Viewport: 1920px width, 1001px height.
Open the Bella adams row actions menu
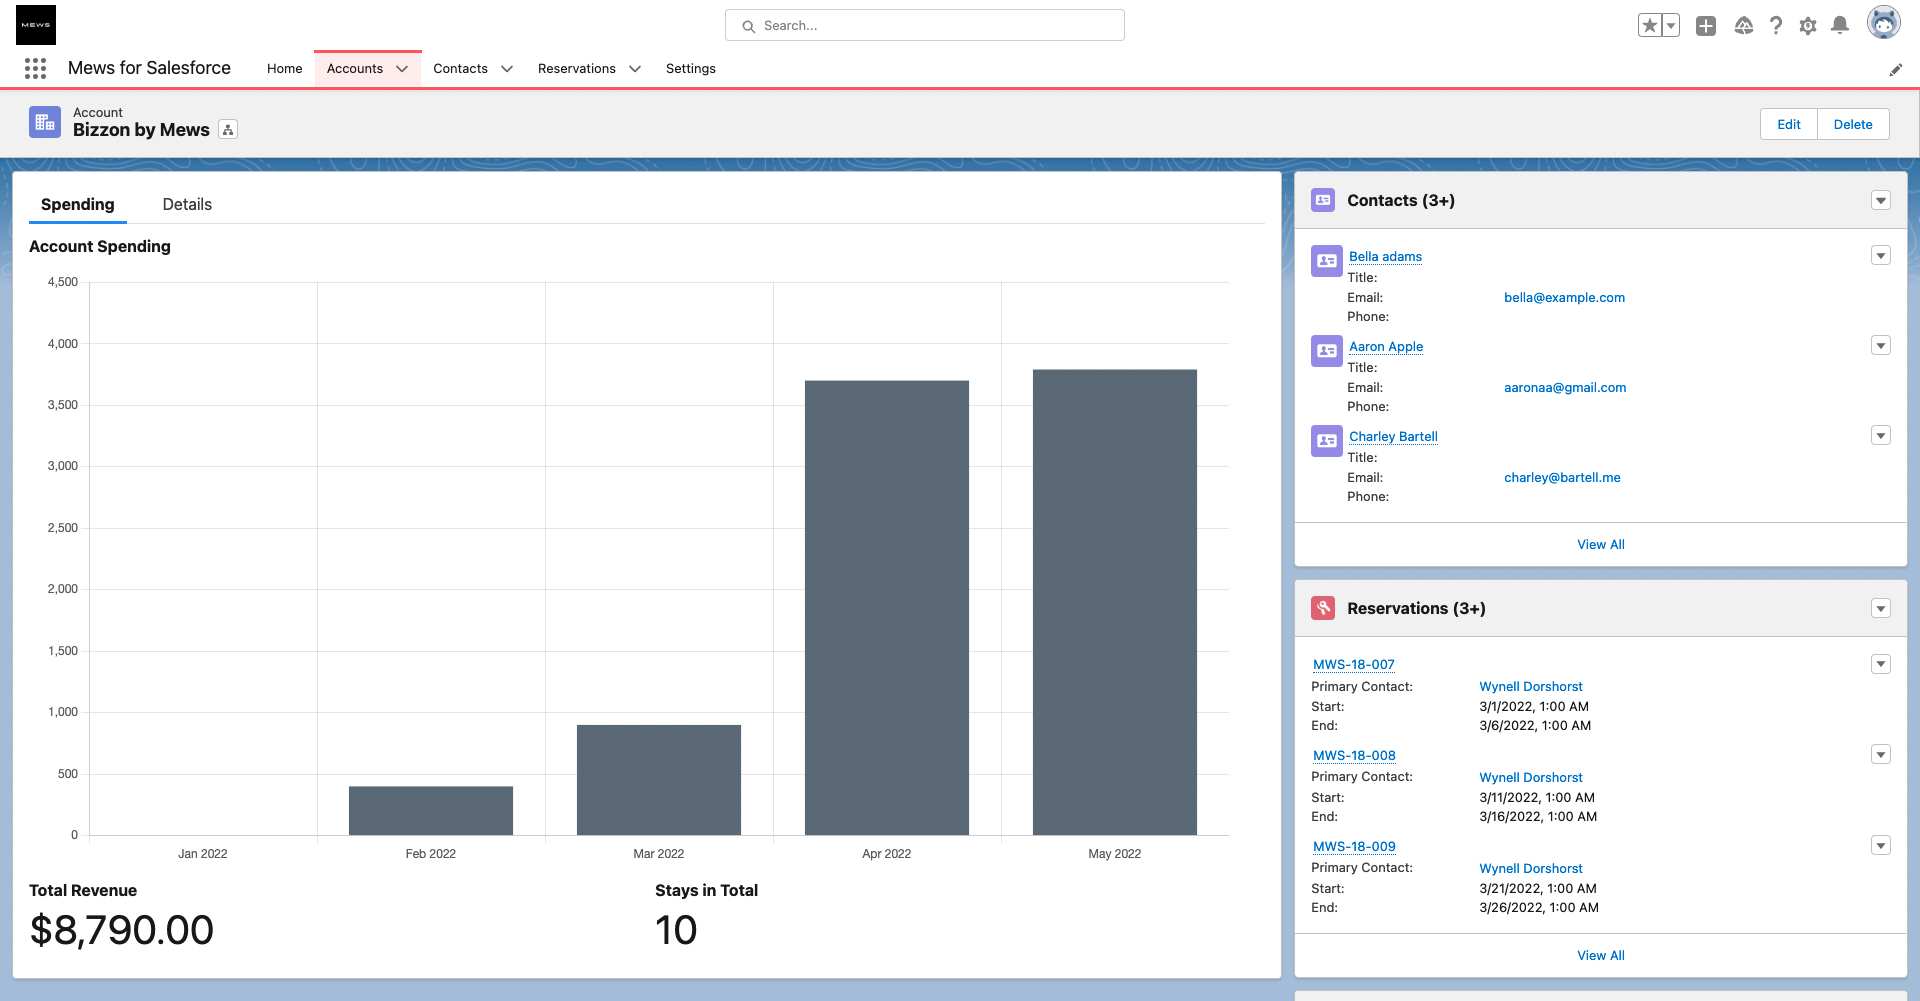click(1881, 255)
